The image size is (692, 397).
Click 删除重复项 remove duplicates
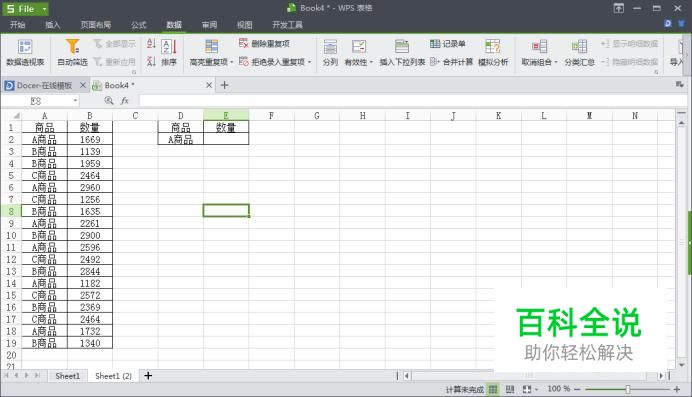click(264, 43)
